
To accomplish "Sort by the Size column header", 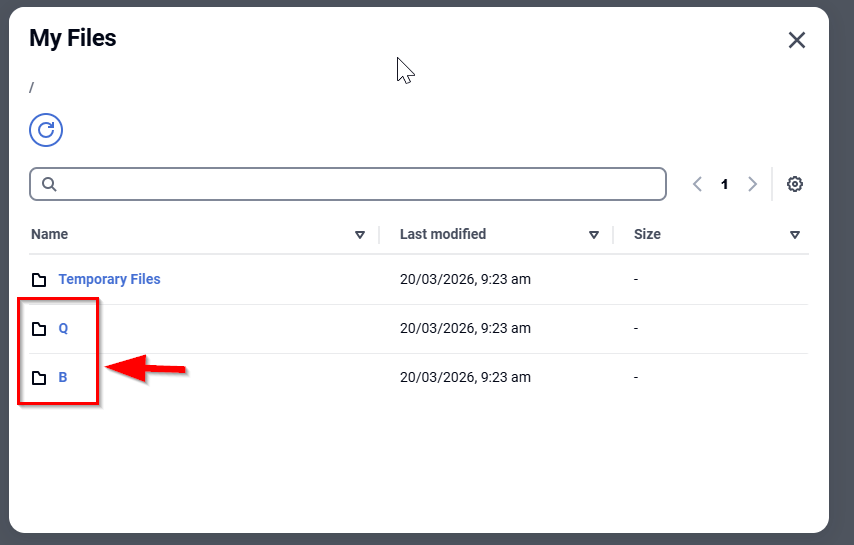I will [x=647, y=234].
